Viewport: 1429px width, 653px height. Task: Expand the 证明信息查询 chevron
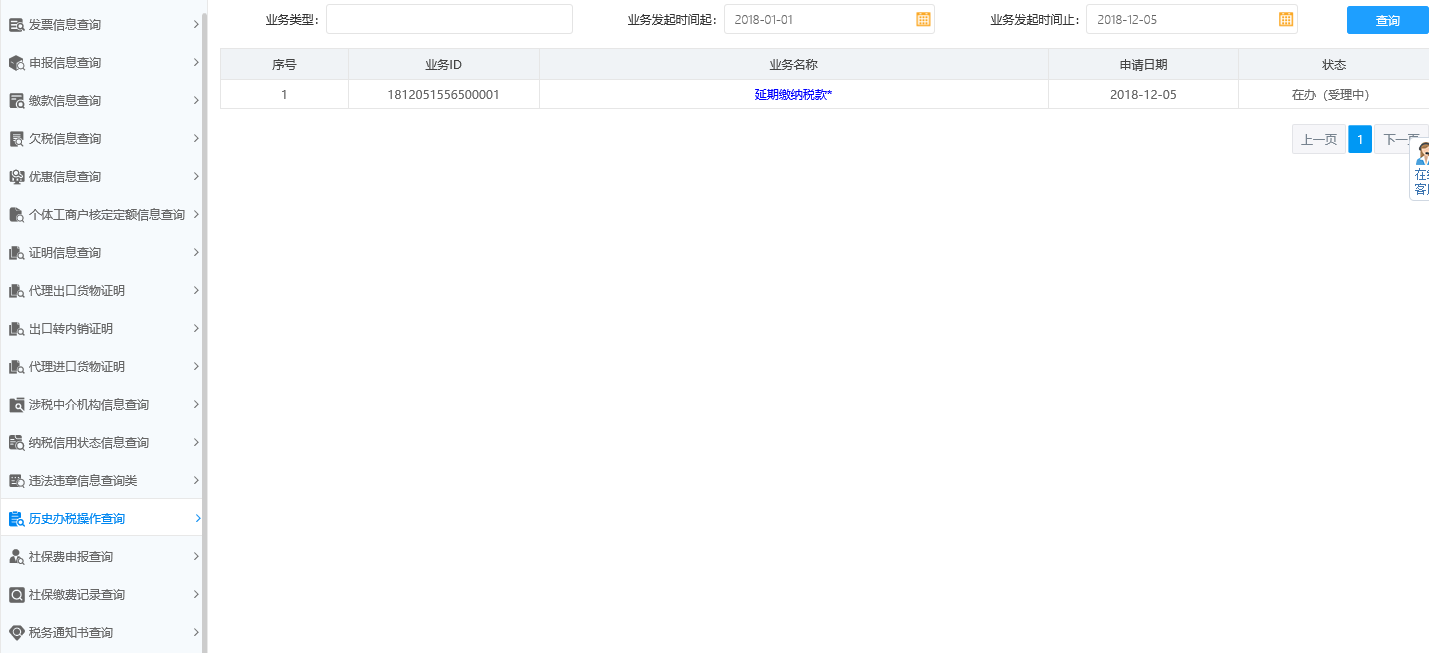pos(196,252)
